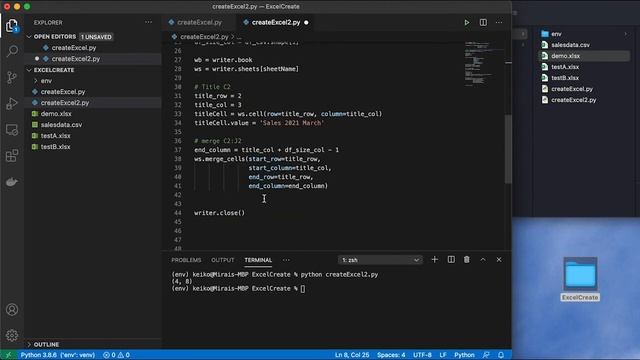This screenshot has width=640, height=360.
Task: Show more panel tabs ellipsis
Action: click(286, 260)
